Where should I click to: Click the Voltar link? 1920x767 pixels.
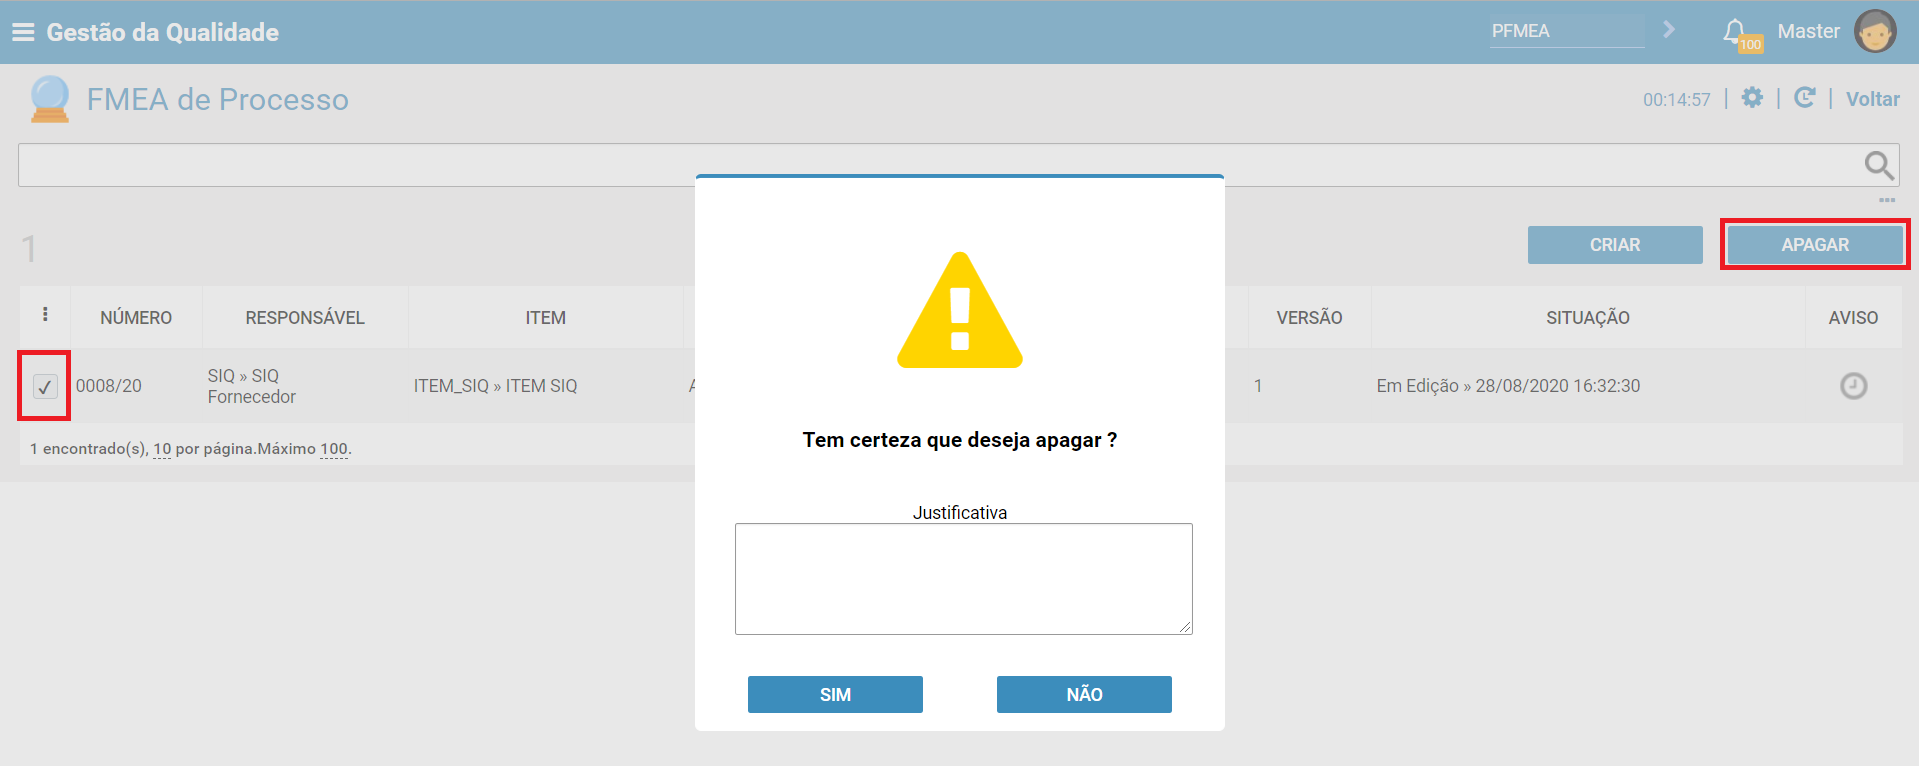point(1872,99)
